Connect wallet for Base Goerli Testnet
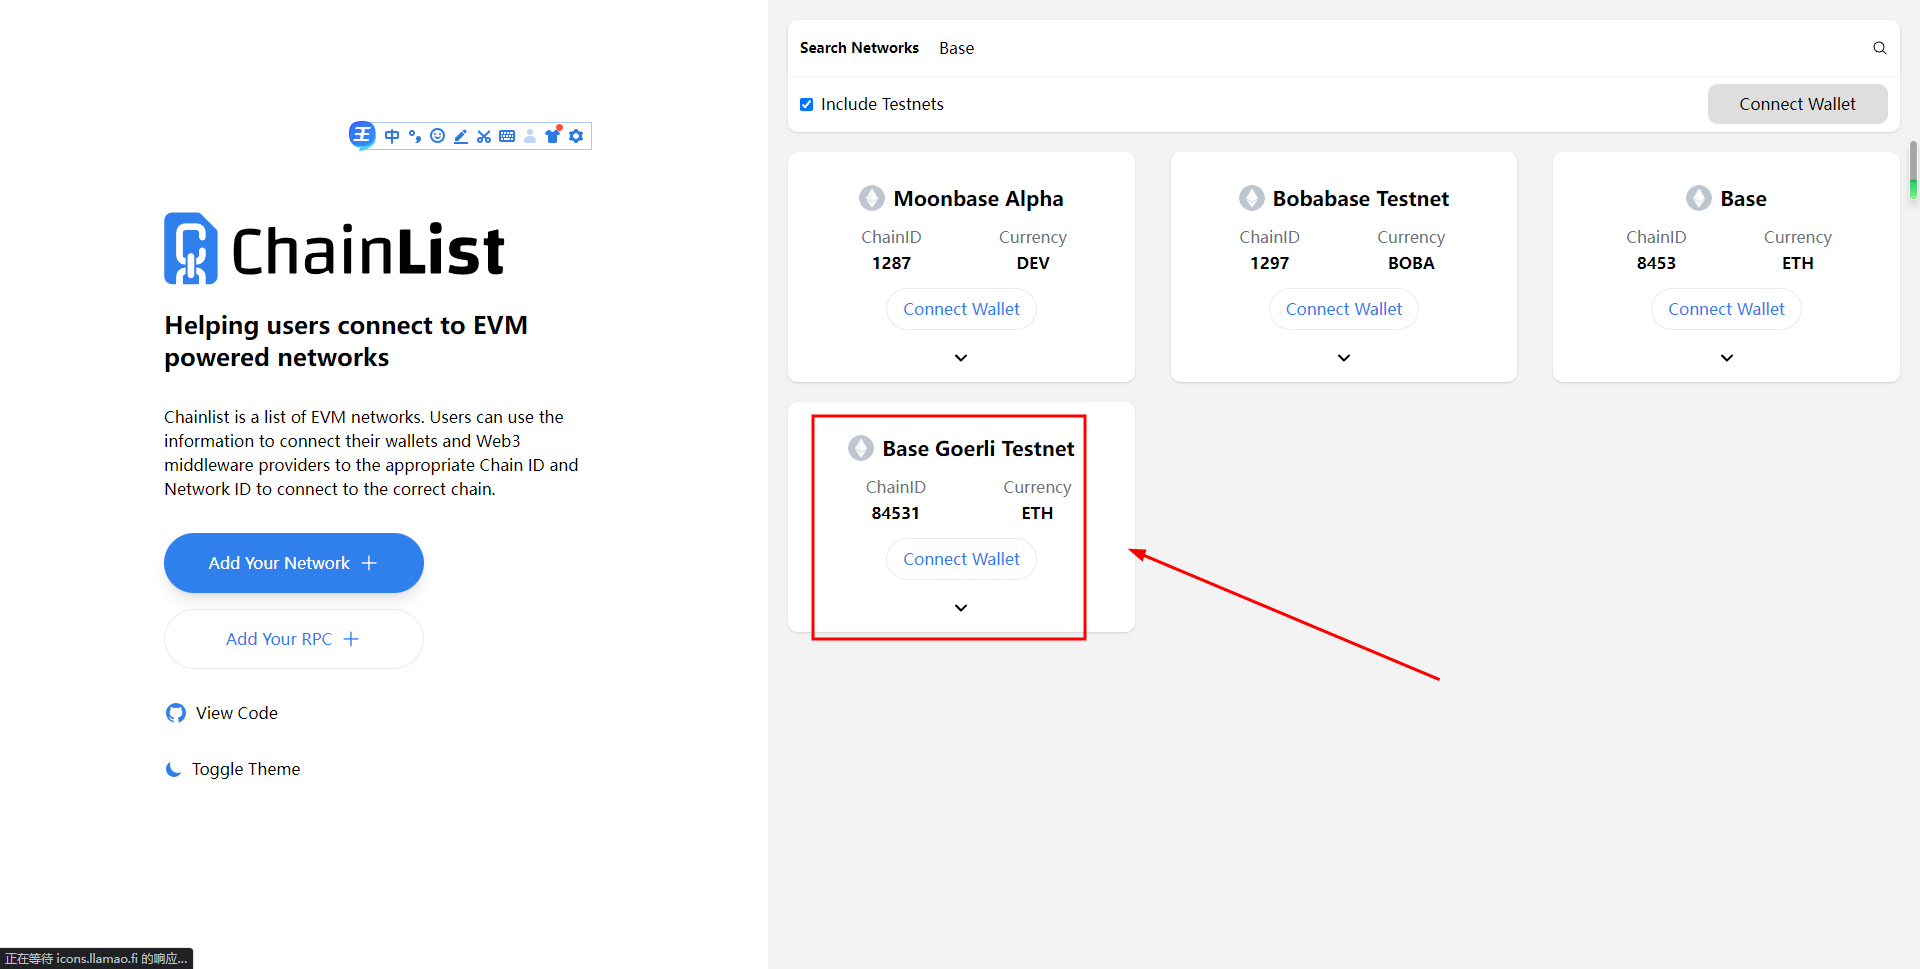 click(x=961, y=559)
